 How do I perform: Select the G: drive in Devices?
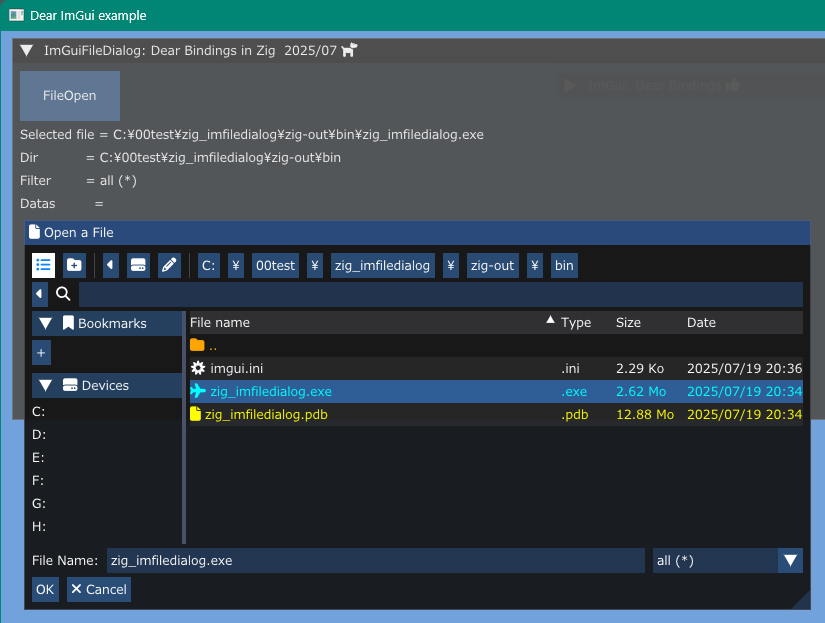tap(39, 504)
